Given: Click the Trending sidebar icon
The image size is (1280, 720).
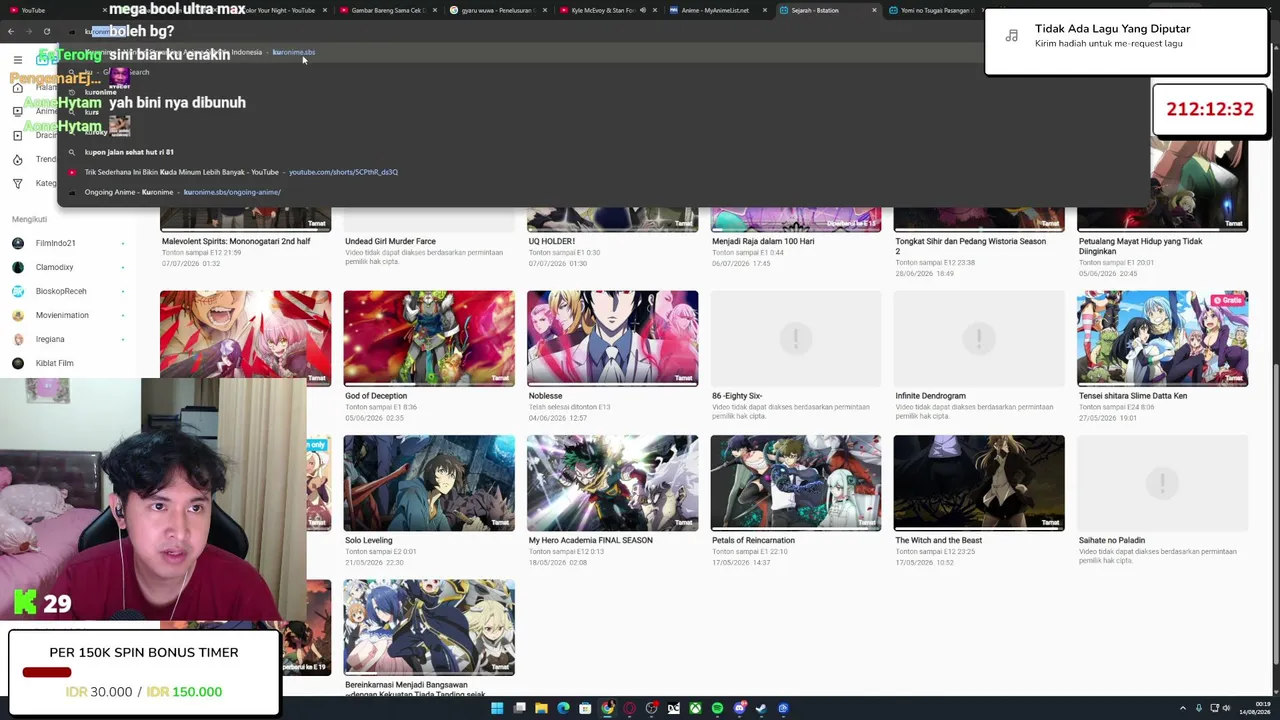Looking at the screenshot, I should tap(17, 159).
